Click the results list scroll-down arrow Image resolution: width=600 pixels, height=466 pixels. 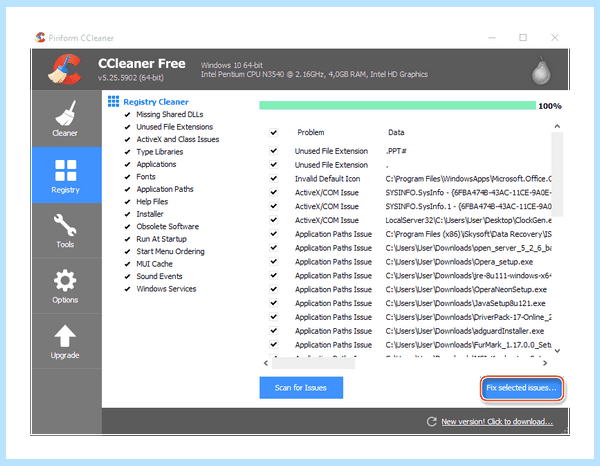557,351
